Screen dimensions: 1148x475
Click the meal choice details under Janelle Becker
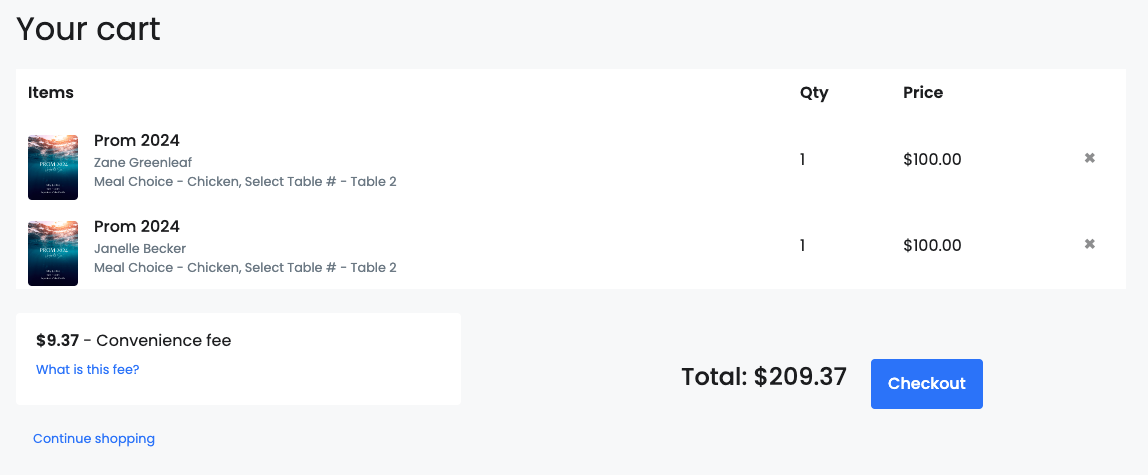(x=245, y=267)
